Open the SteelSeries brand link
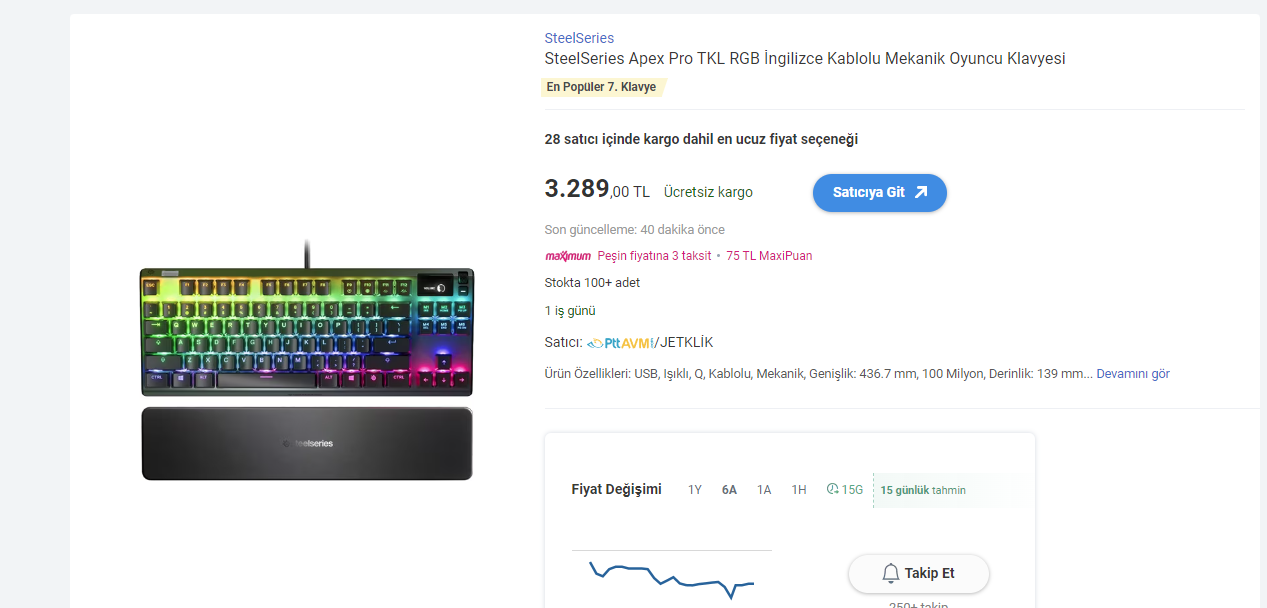 [x=579, y=38]
